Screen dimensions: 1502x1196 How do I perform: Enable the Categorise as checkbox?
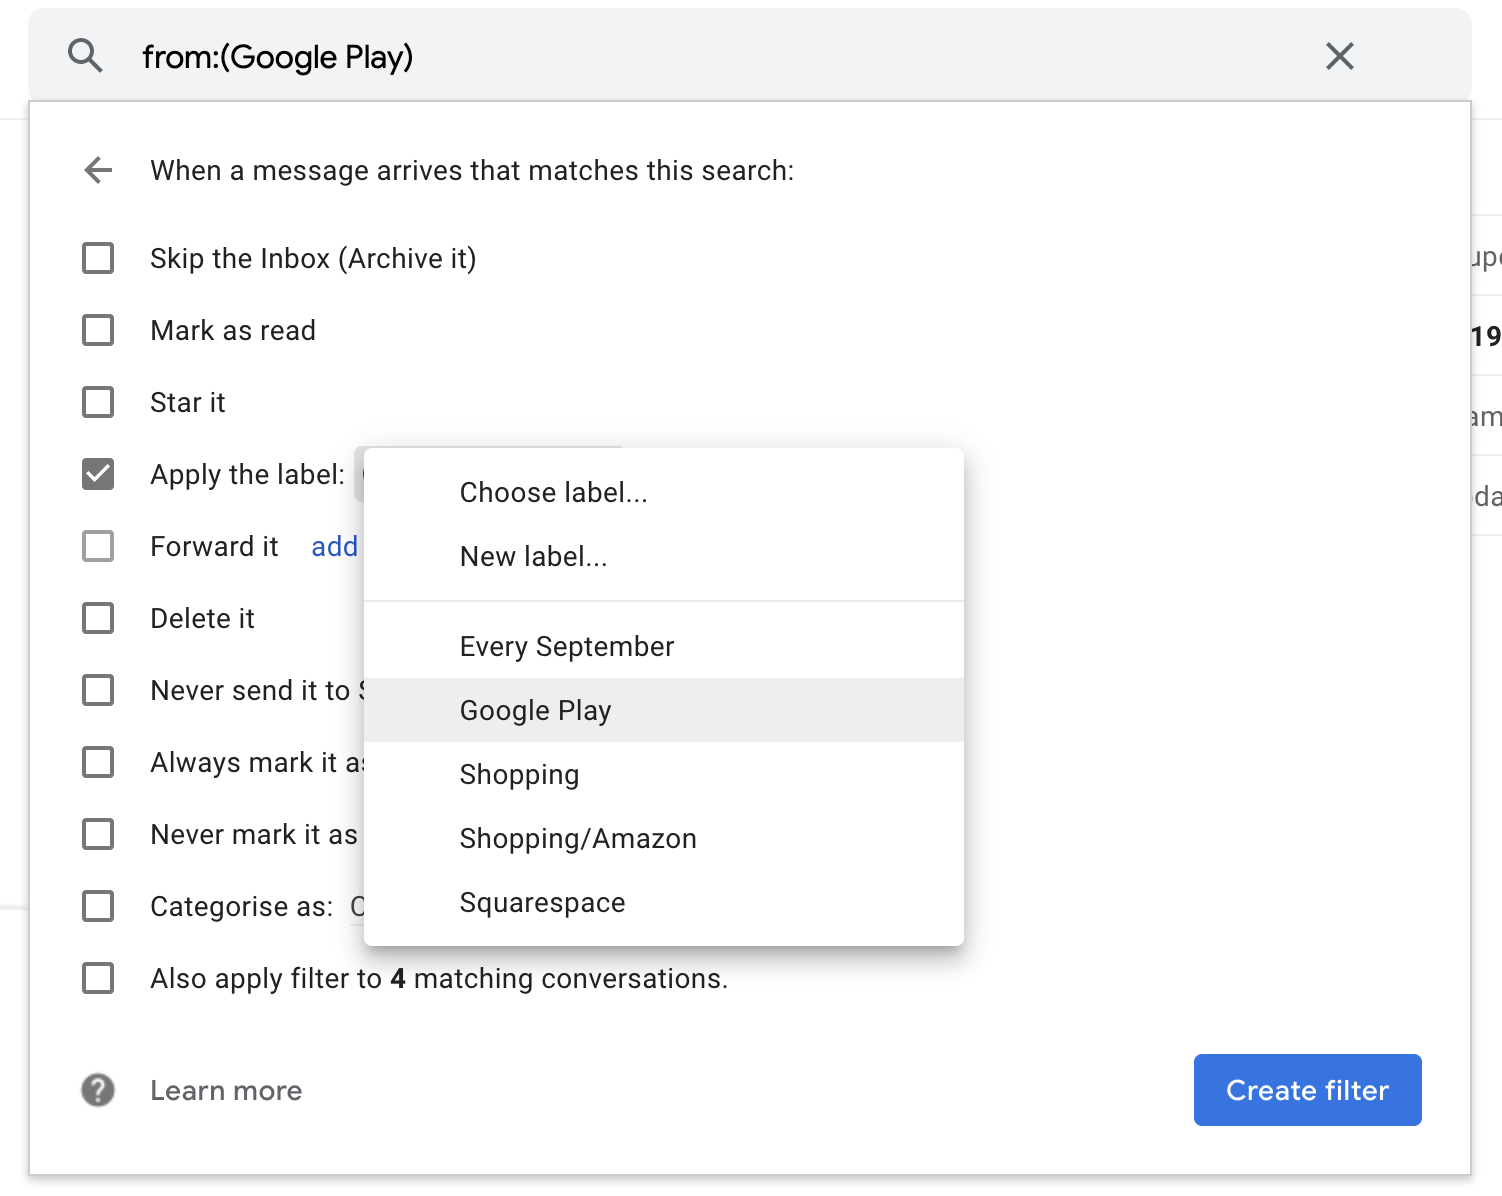tap(98, 906)
